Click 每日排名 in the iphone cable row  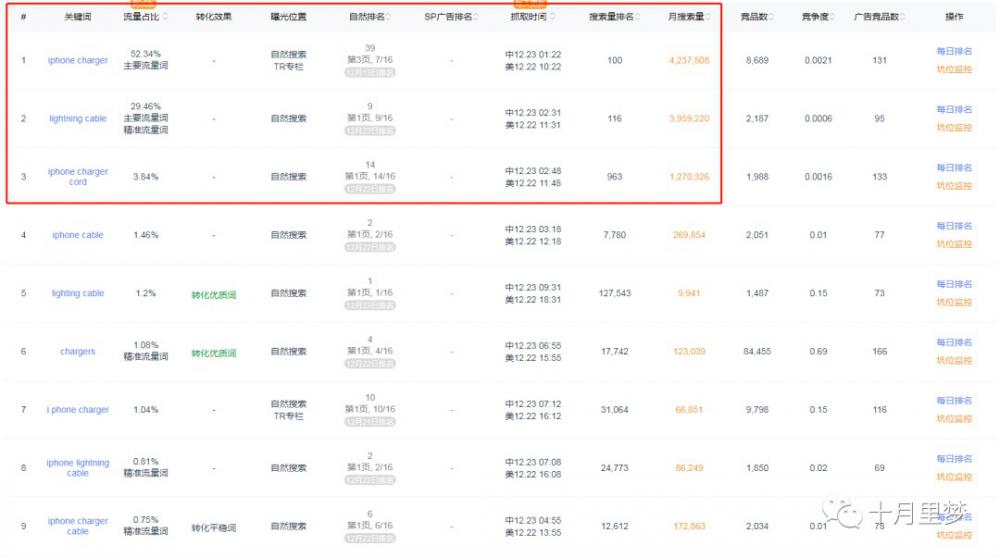(954, 226)
